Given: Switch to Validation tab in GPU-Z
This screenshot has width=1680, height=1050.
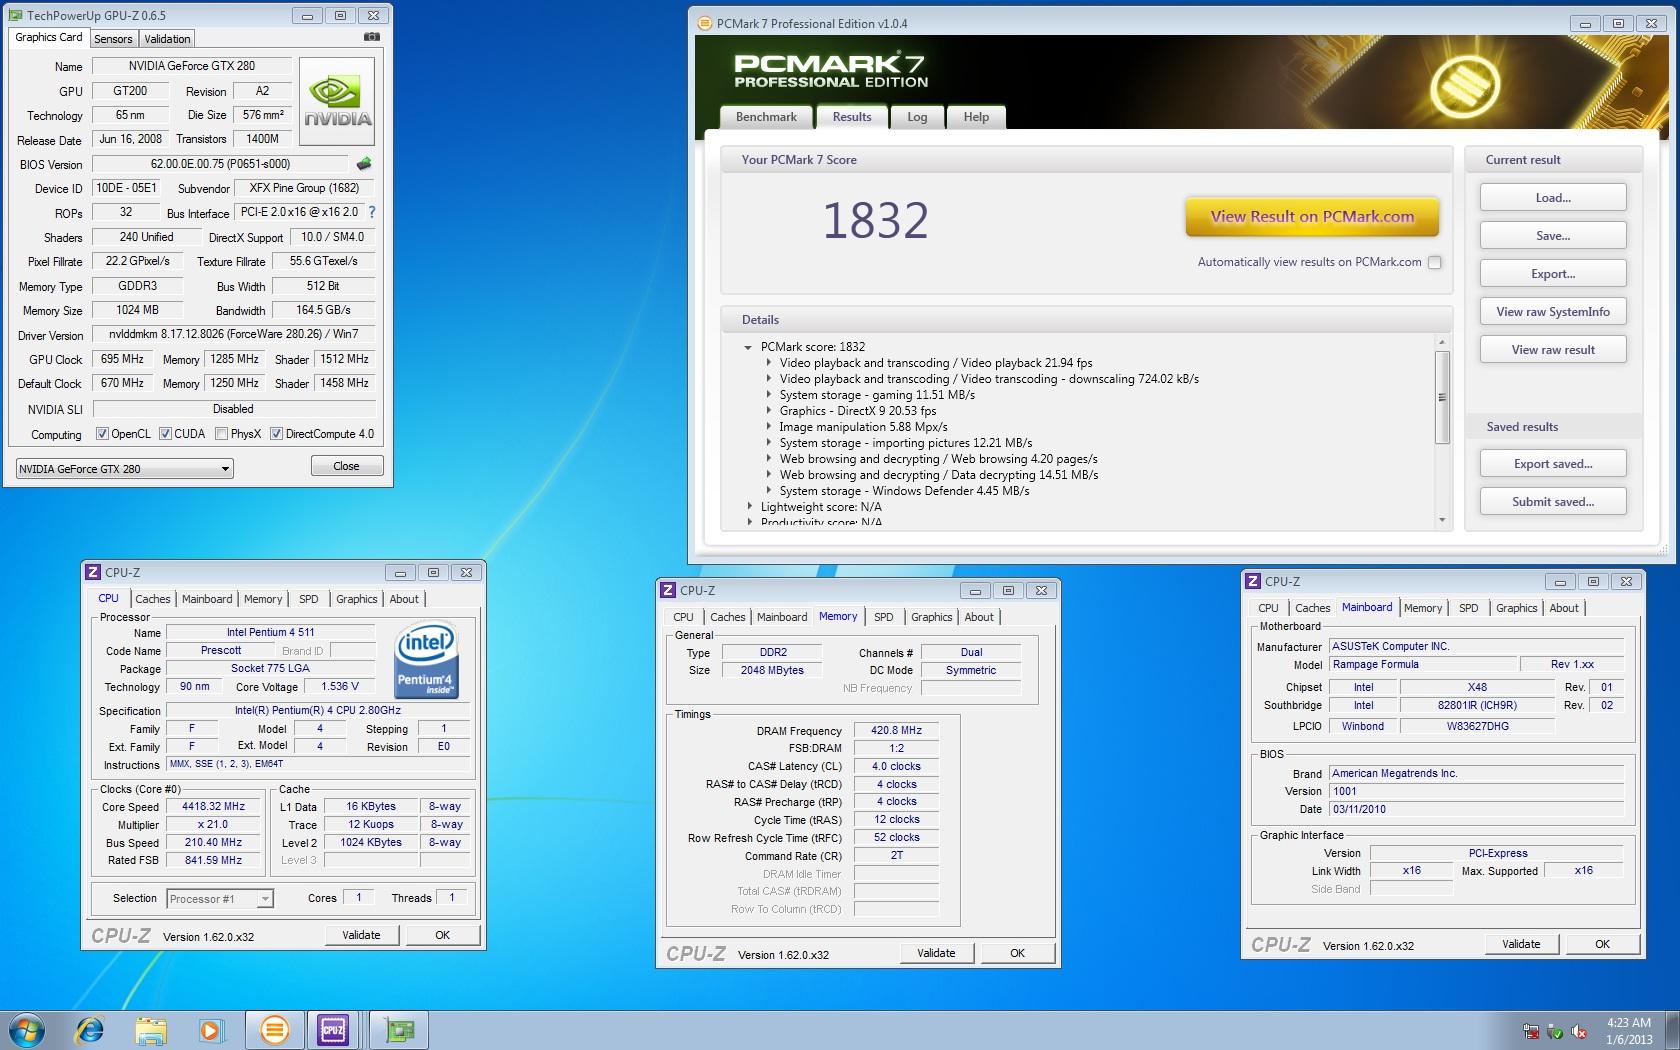Looking at the screenshot, I should click(167, 39).
